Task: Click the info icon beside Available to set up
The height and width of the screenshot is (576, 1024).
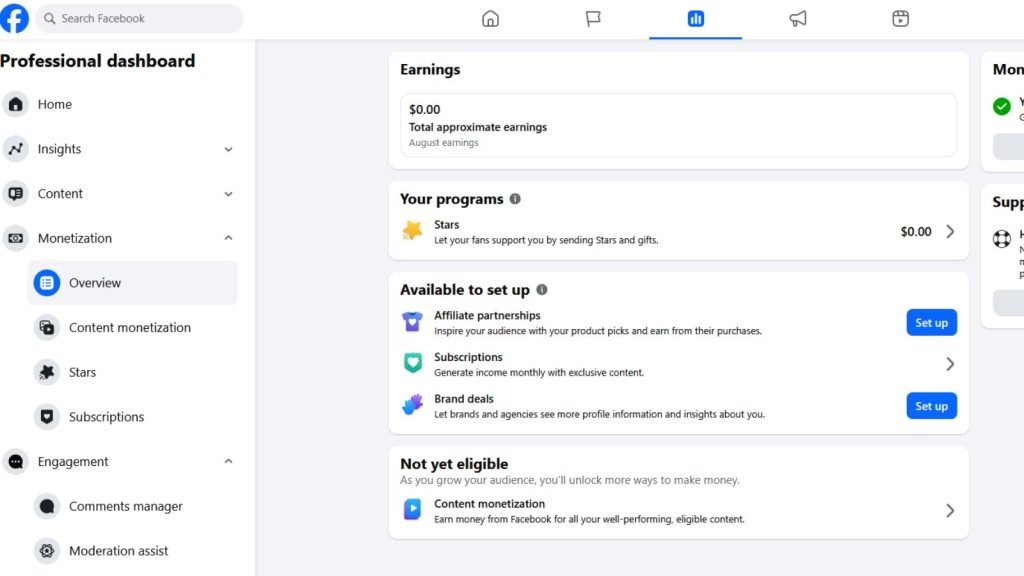Action: click(542, 289)
